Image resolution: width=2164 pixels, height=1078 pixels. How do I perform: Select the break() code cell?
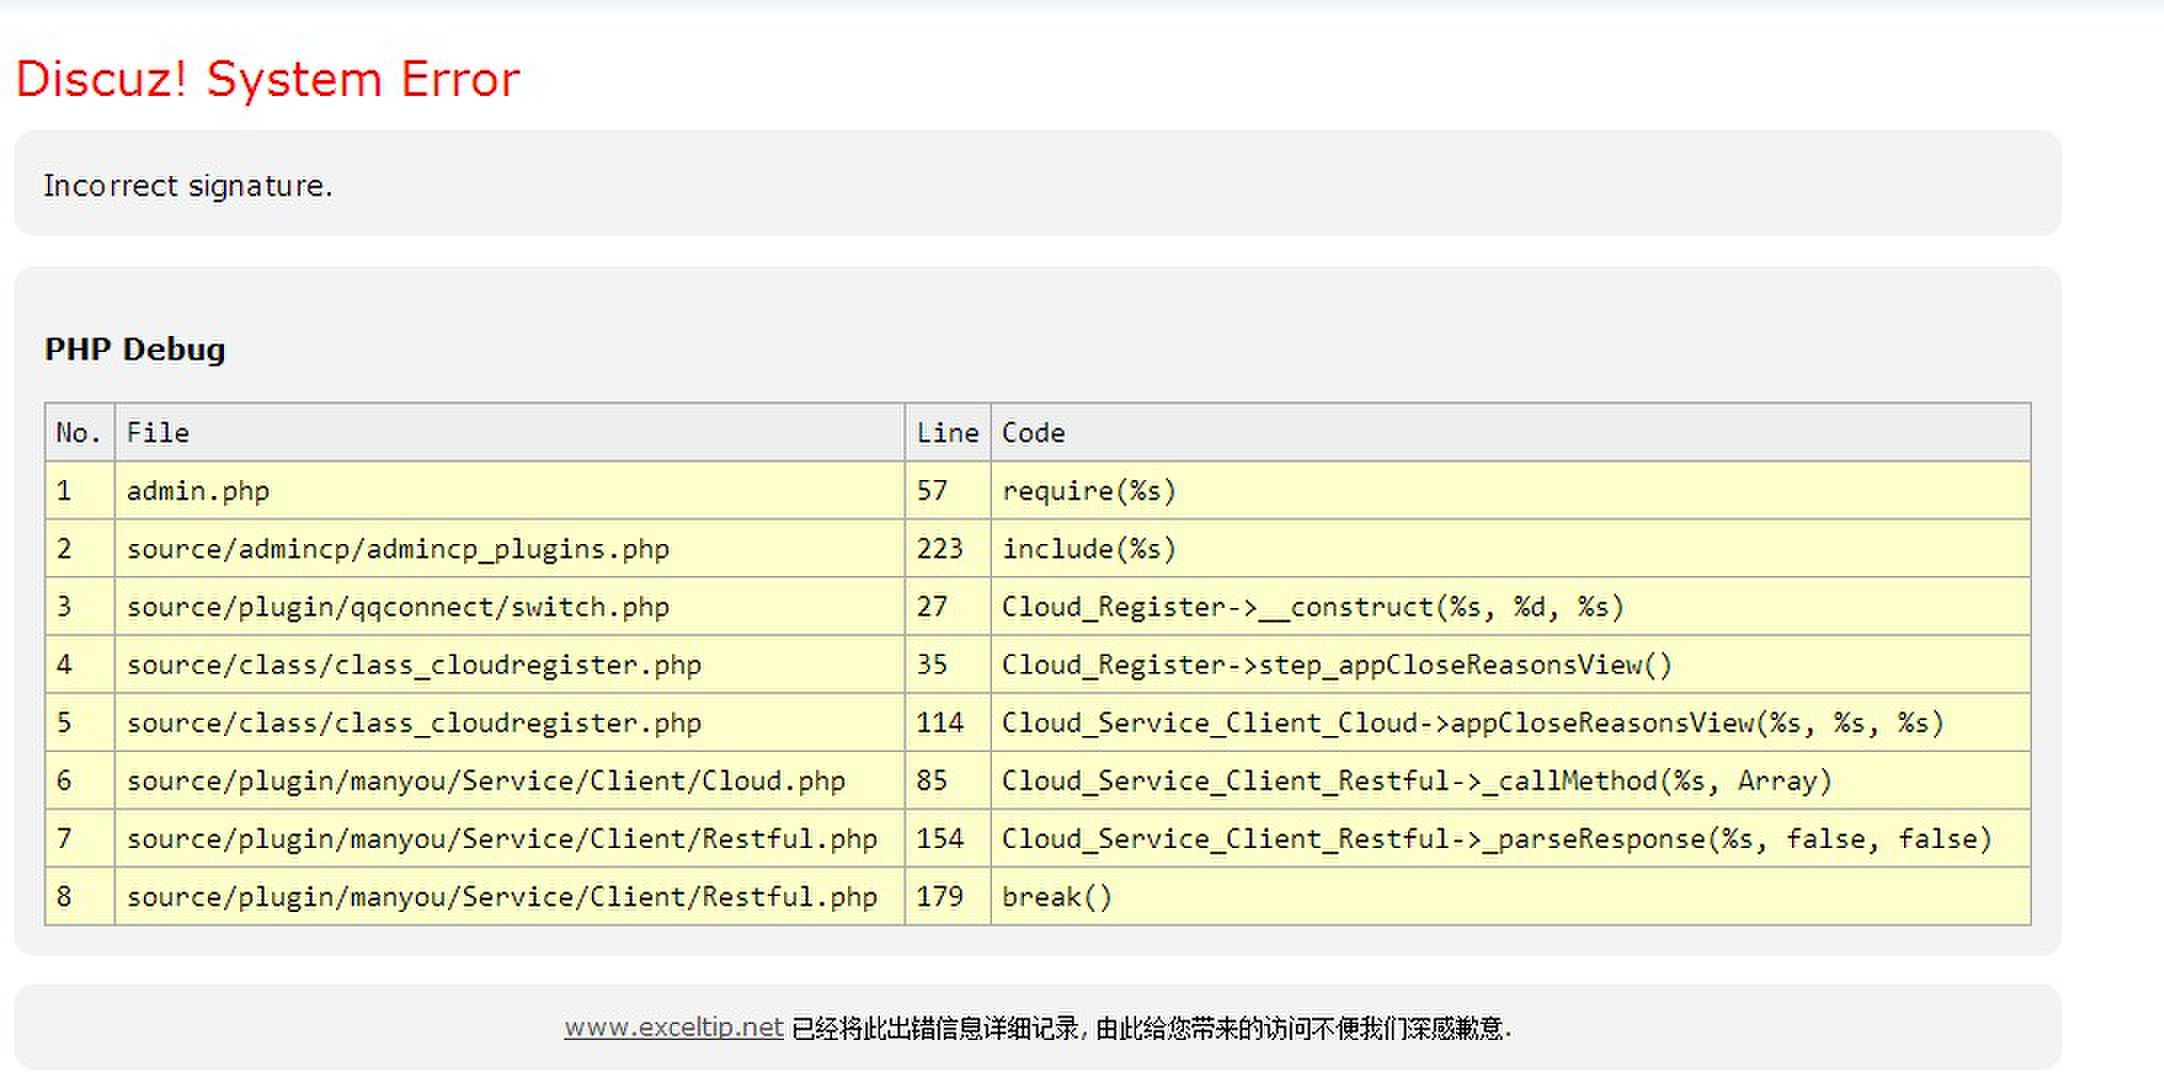(1510, 896)
